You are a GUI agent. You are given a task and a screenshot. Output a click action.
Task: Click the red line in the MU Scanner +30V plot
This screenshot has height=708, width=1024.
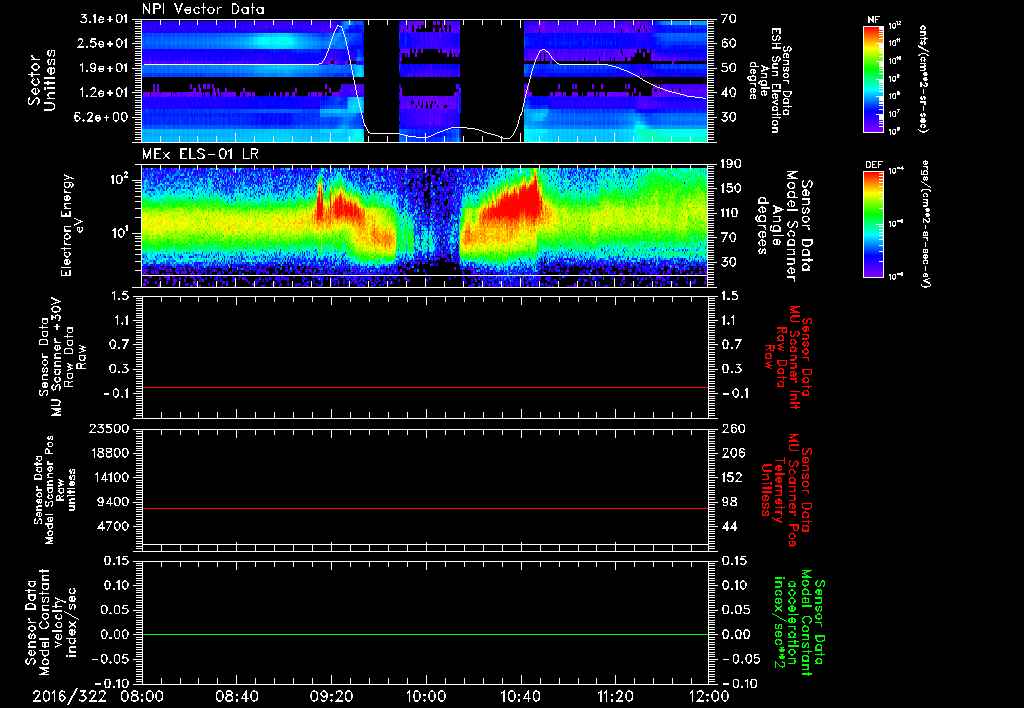pos(425,387)
